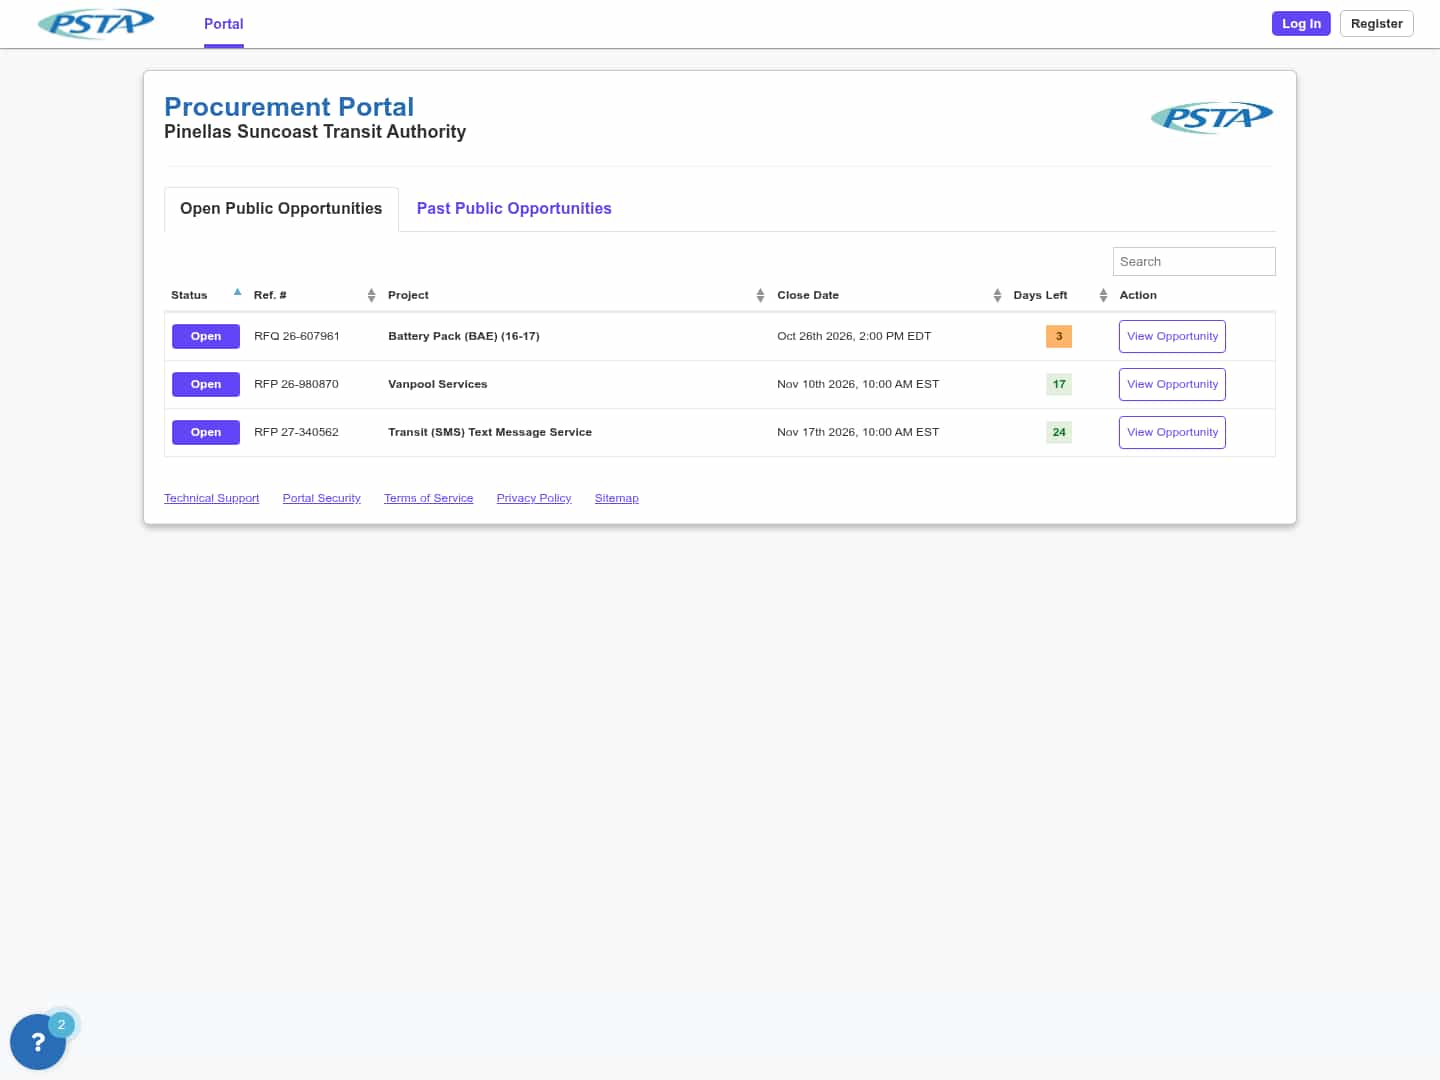Click the Log In button

coord(1301,24)
